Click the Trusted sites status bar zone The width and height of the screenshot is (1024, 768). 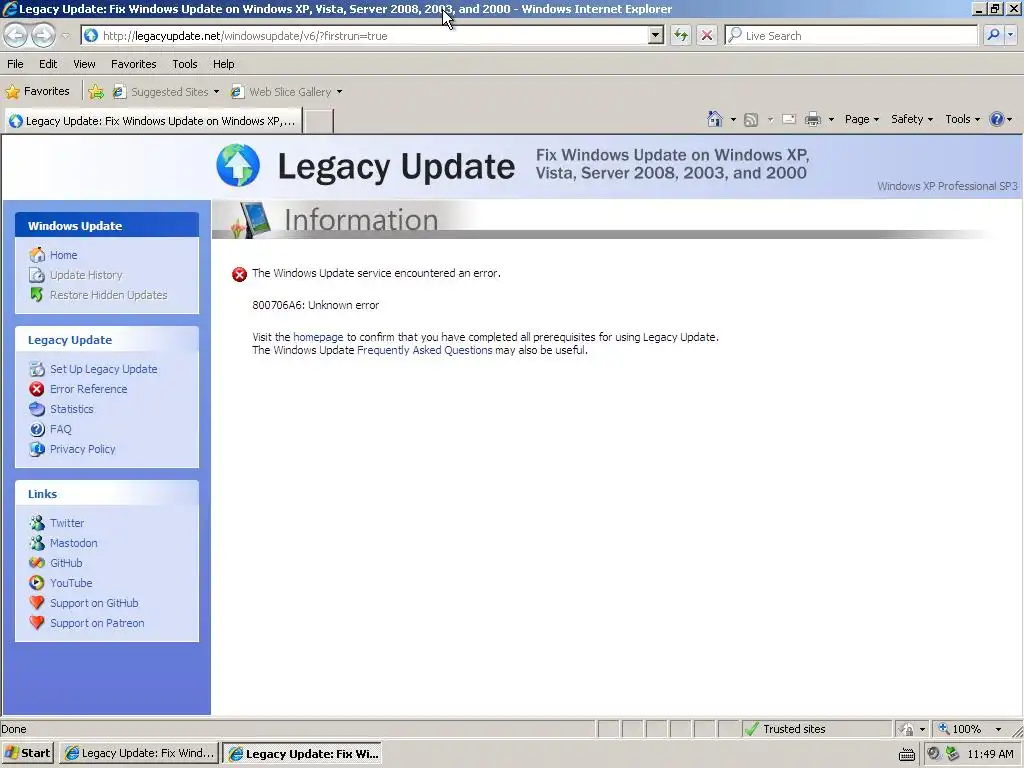point(816,729)
